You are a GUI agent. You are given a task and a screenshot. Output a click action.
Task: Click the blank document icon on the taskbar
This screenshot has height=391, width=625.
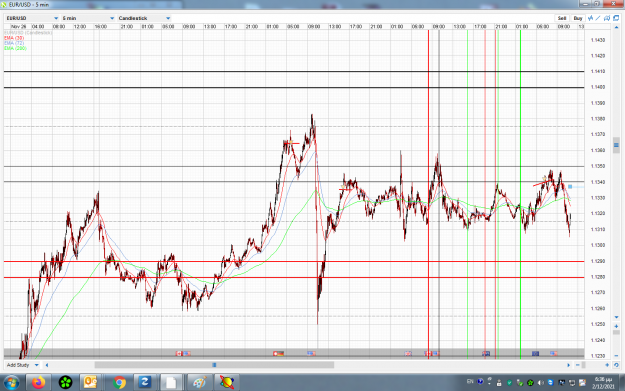point(171,383)
